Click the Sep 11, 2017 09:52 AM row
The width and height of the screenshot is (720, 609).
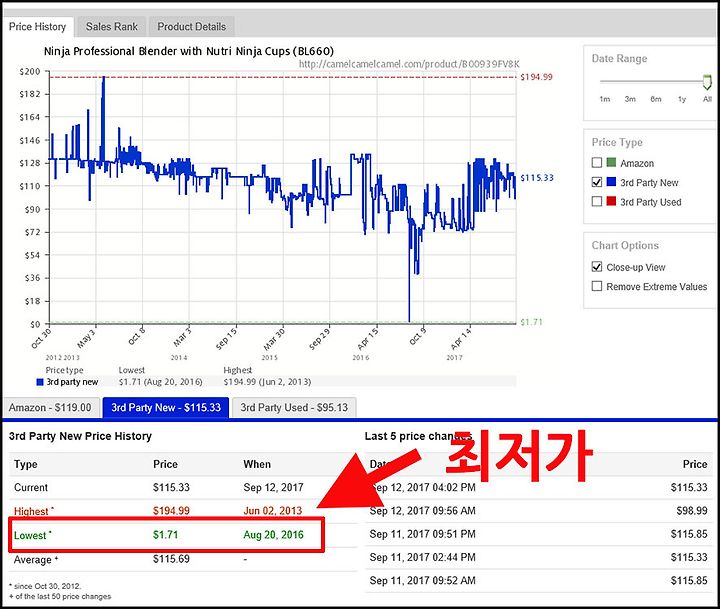tap(539, 581)
